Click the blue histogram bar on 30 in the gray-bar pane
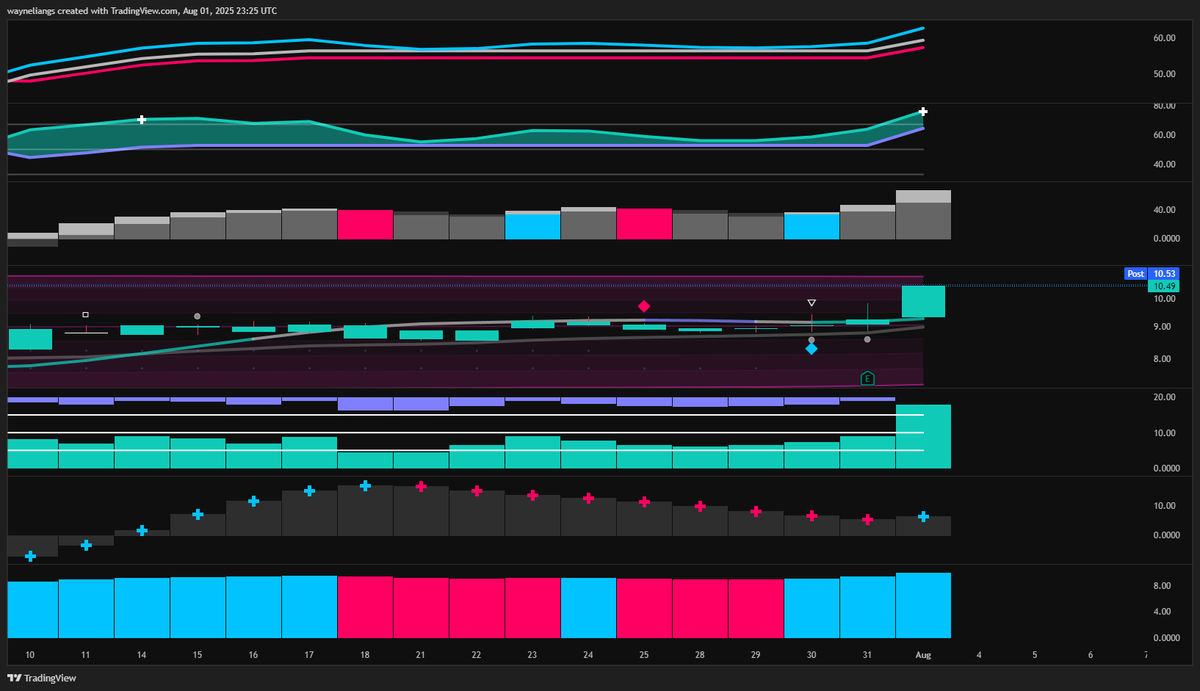 coord(812,226)
